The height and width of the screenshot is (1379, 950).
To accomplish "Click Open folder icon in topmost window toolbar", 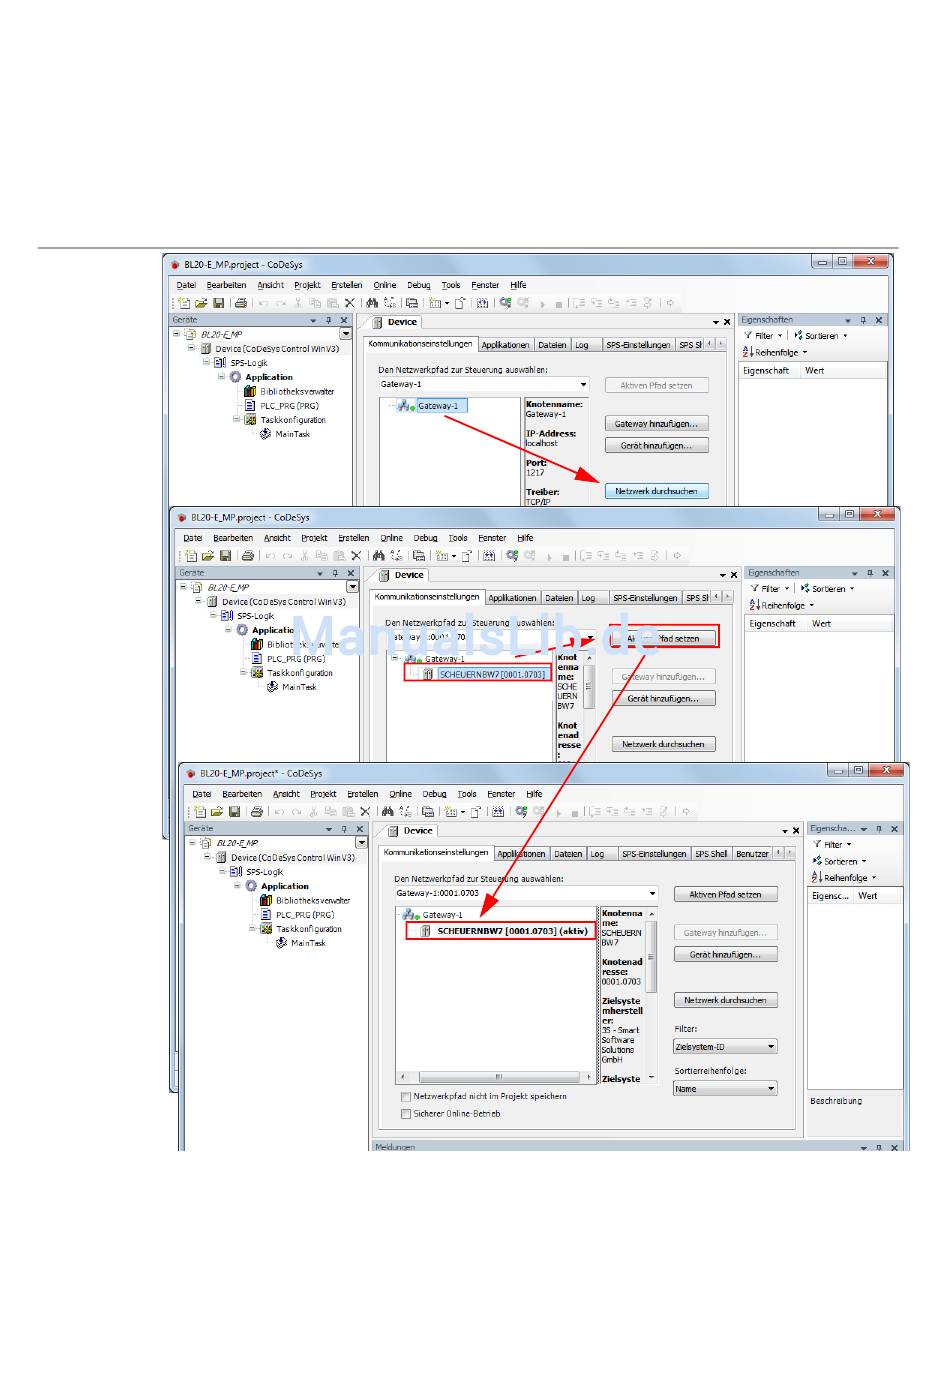I will coord(201,303).
